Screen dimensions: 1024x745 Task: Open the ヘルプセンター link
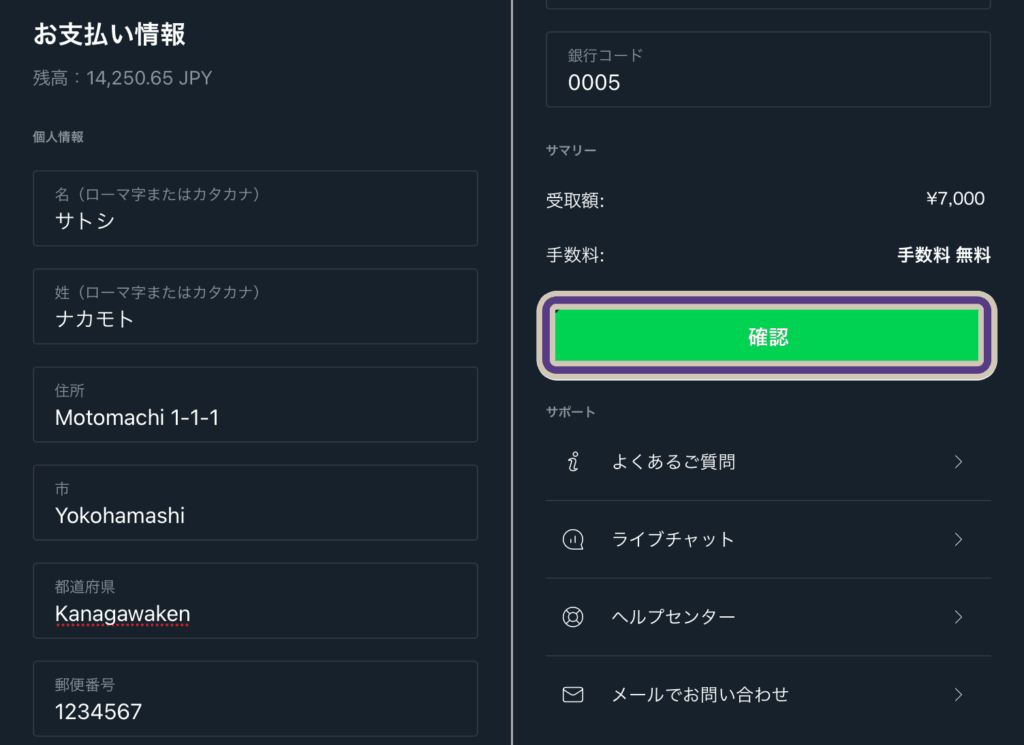click(768, 617)
